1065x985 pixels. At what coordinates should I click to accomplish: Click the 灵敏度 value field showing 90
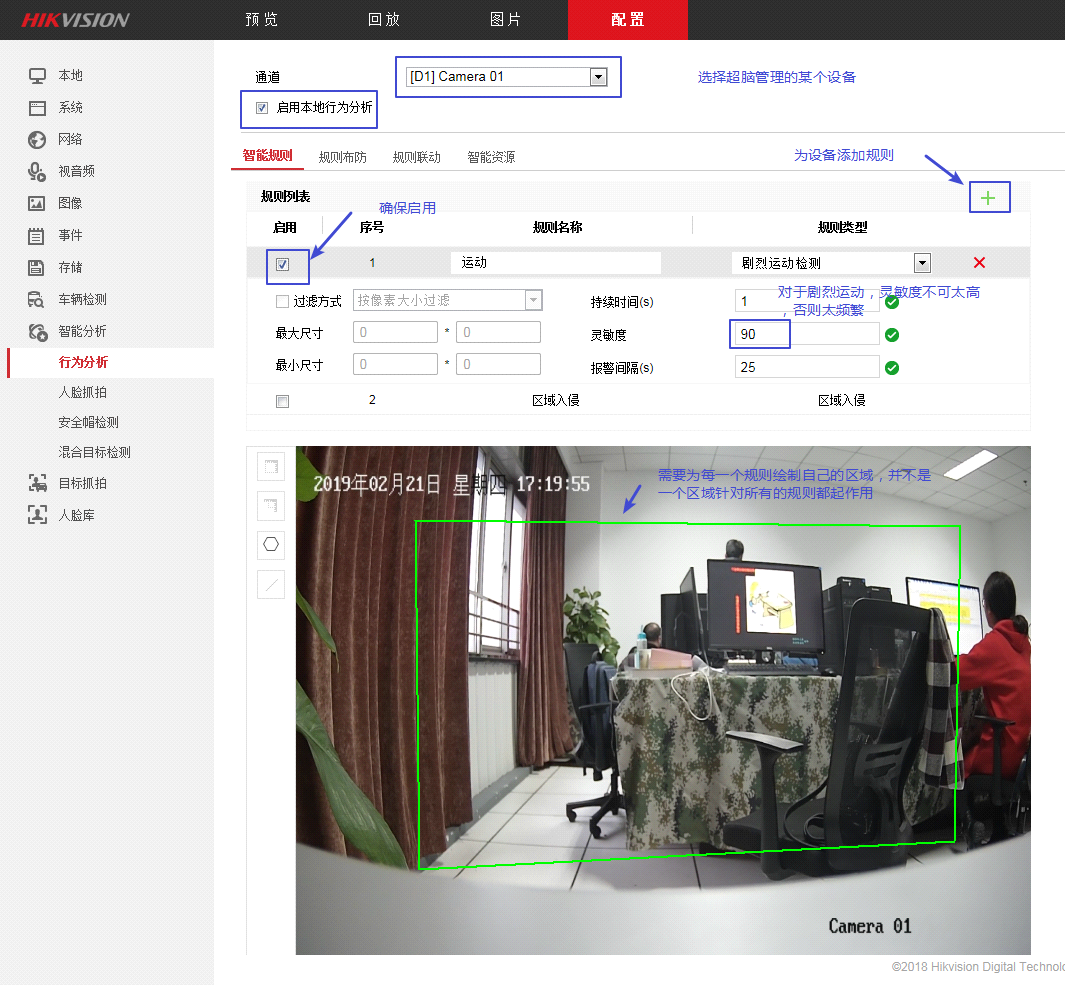click(760, 332)
